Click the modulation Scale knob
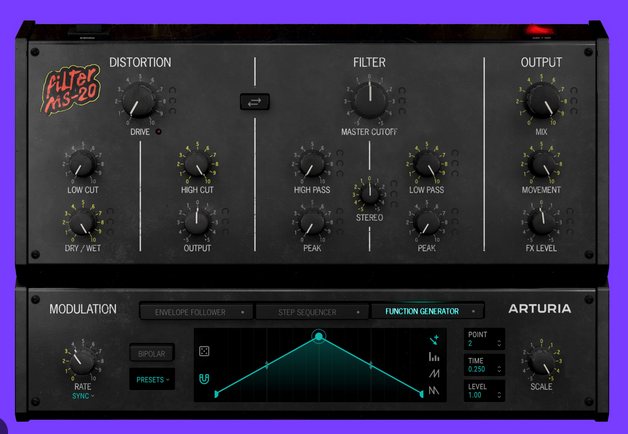 [541, 361]
